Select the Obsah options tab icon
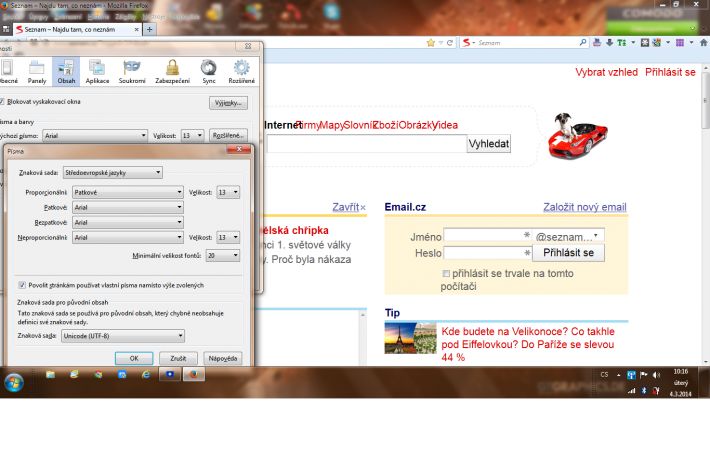This screenshot has width=710, height=470. coord(66,72)
